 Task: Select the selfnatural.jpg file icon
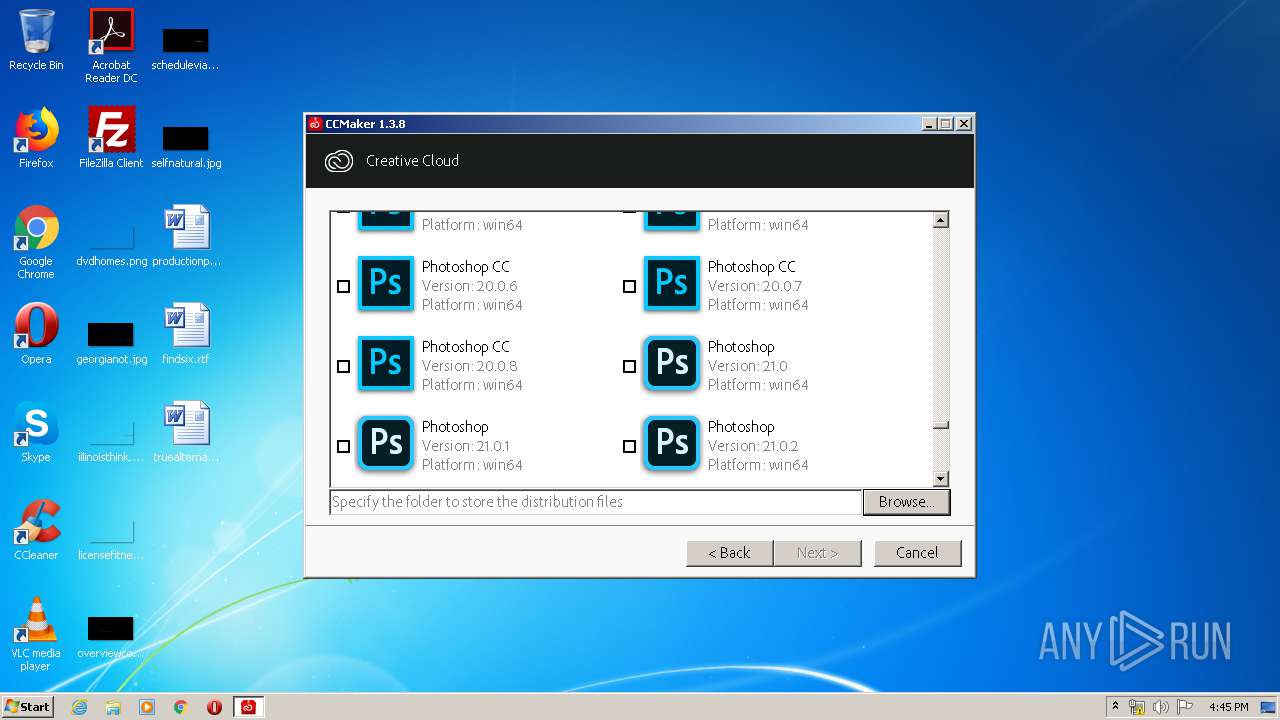tap(186, 146)
